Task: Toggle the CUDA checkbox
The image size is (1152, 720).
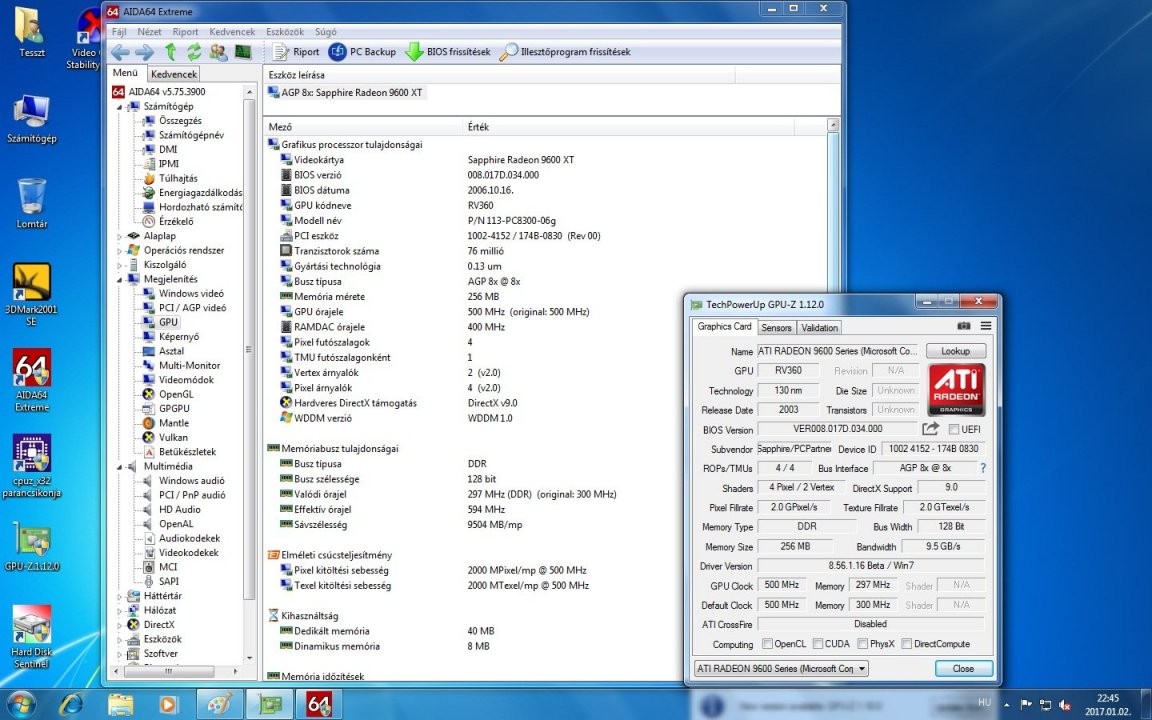Action: (818, 644)
